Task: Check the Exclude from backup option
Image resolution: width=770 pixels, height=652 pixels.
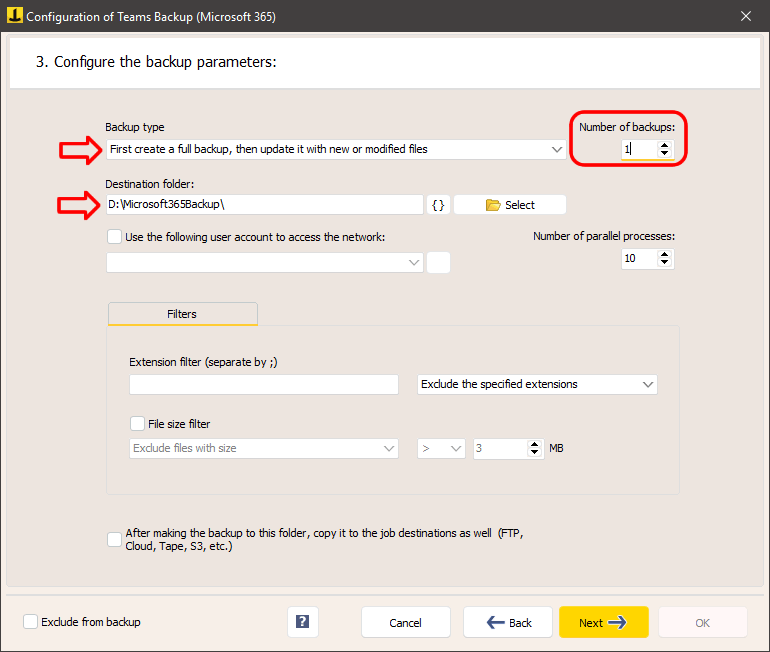Action: coord(30,622)
